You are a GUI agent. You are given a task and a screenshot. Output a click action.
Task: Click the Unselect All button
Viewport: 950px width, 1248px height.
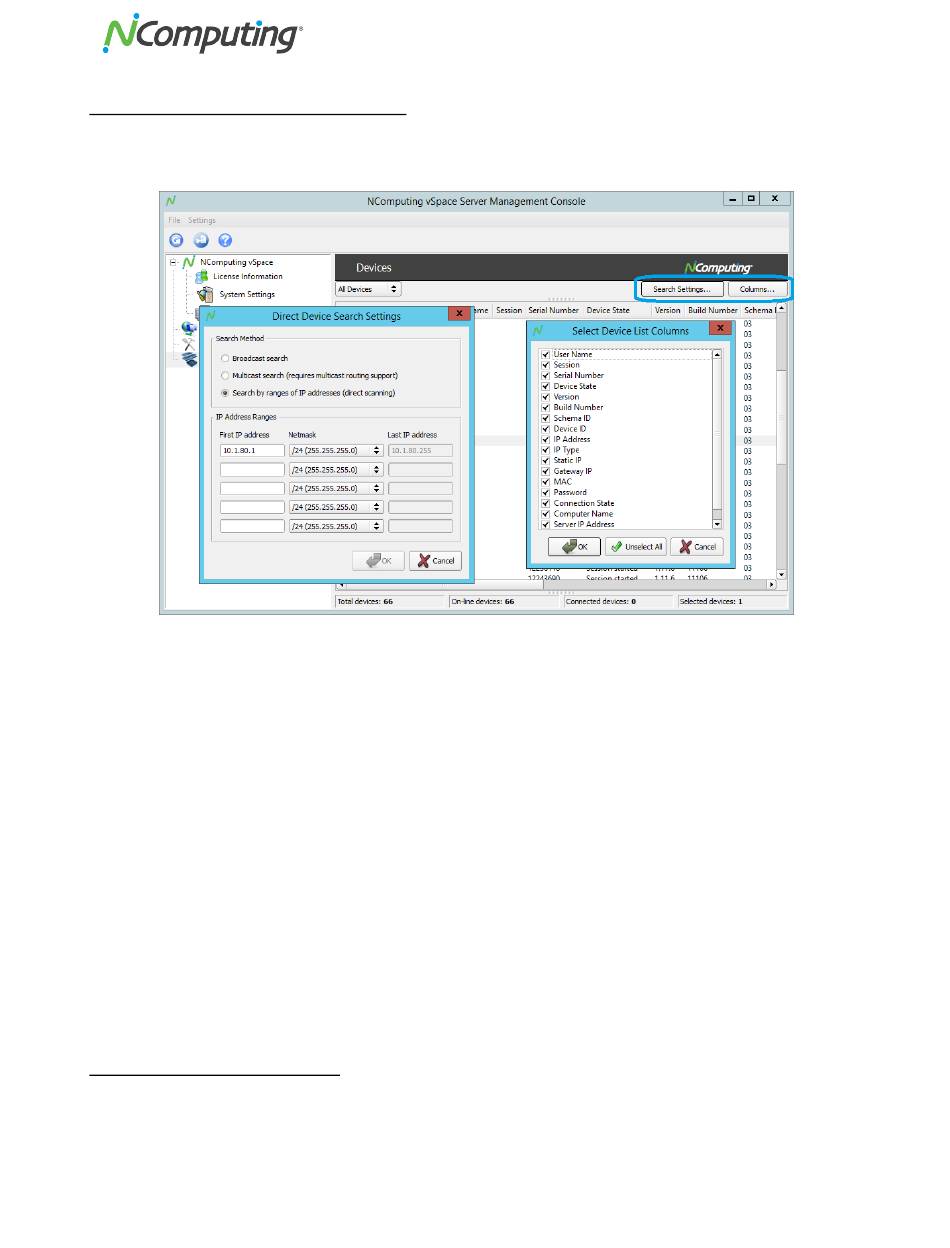(635, 547)
